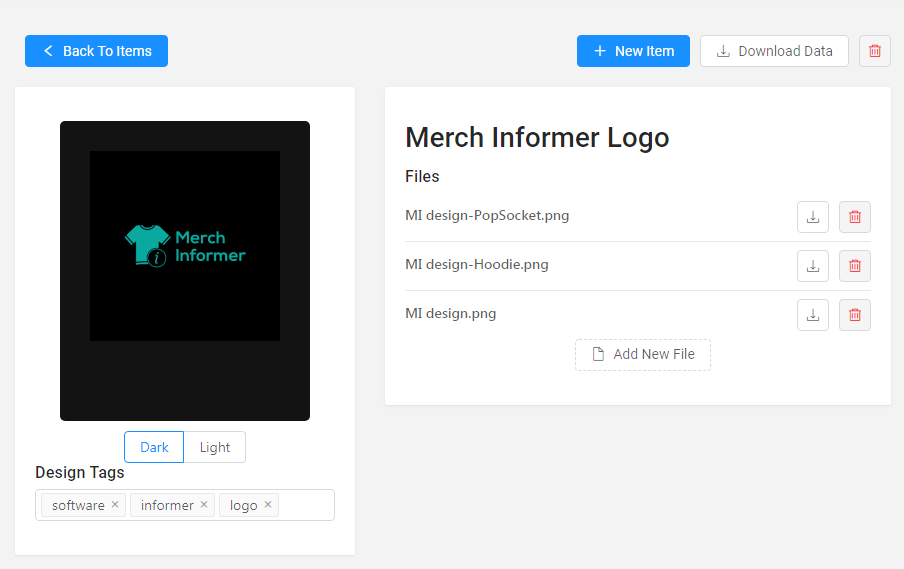904x569 pixels.
Task: Switch preview to Dark background
Action: coord(154,447)
